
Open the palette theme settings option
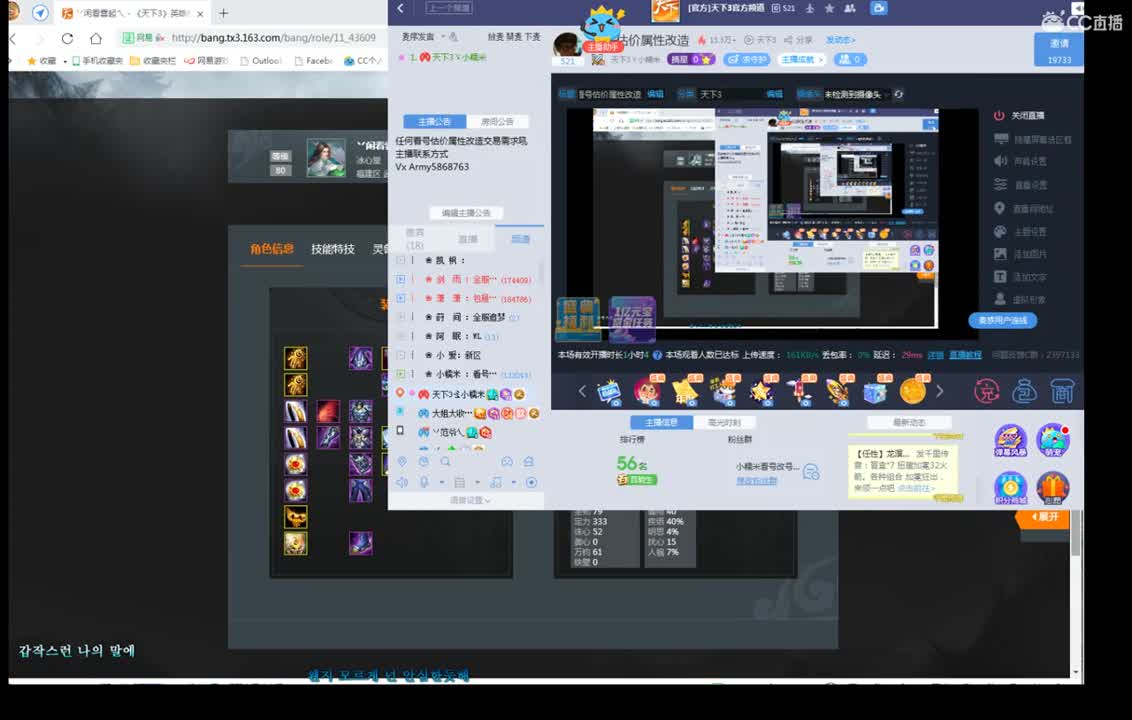point(1020,232)
